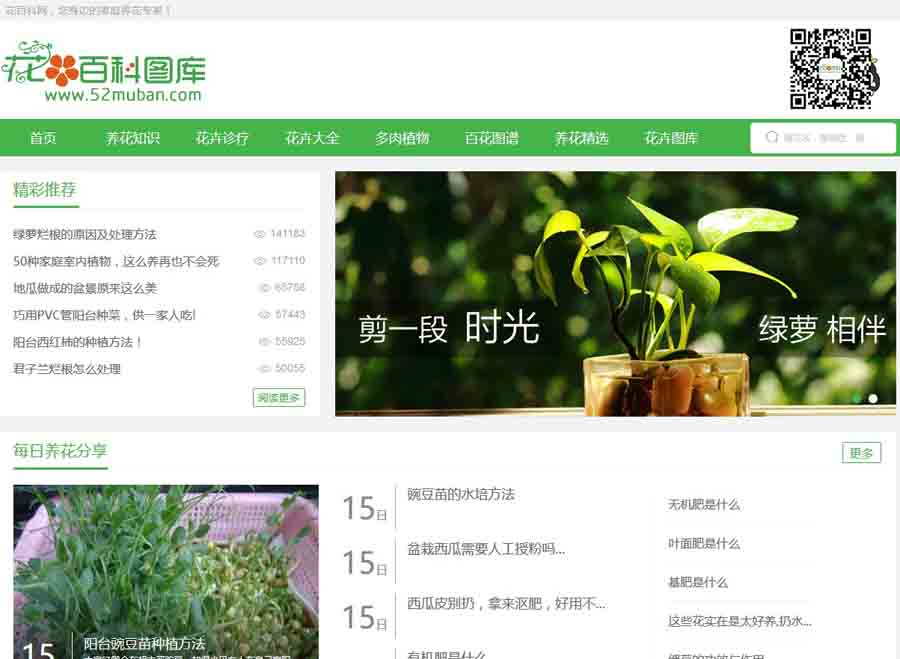Open article 君子兰烂根怎么处理
The height and width of the screenshot is (659, 900).
67,369
